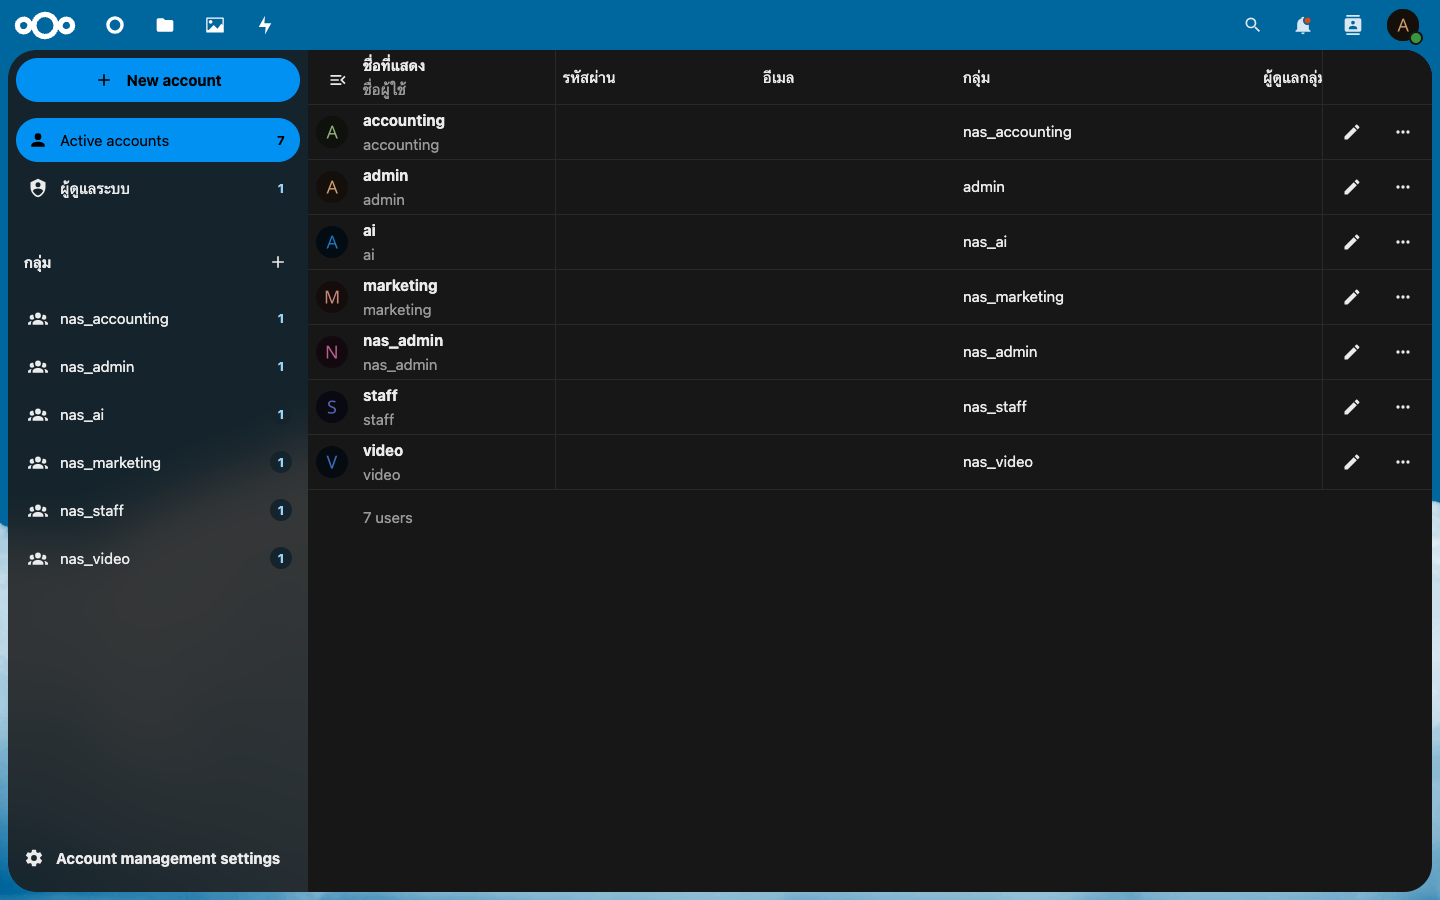Click the bold 'marketing' display name
Image resolution: width=1440 pixels, height=900 pixels.
pyautogui.click(x=400, y=286)
